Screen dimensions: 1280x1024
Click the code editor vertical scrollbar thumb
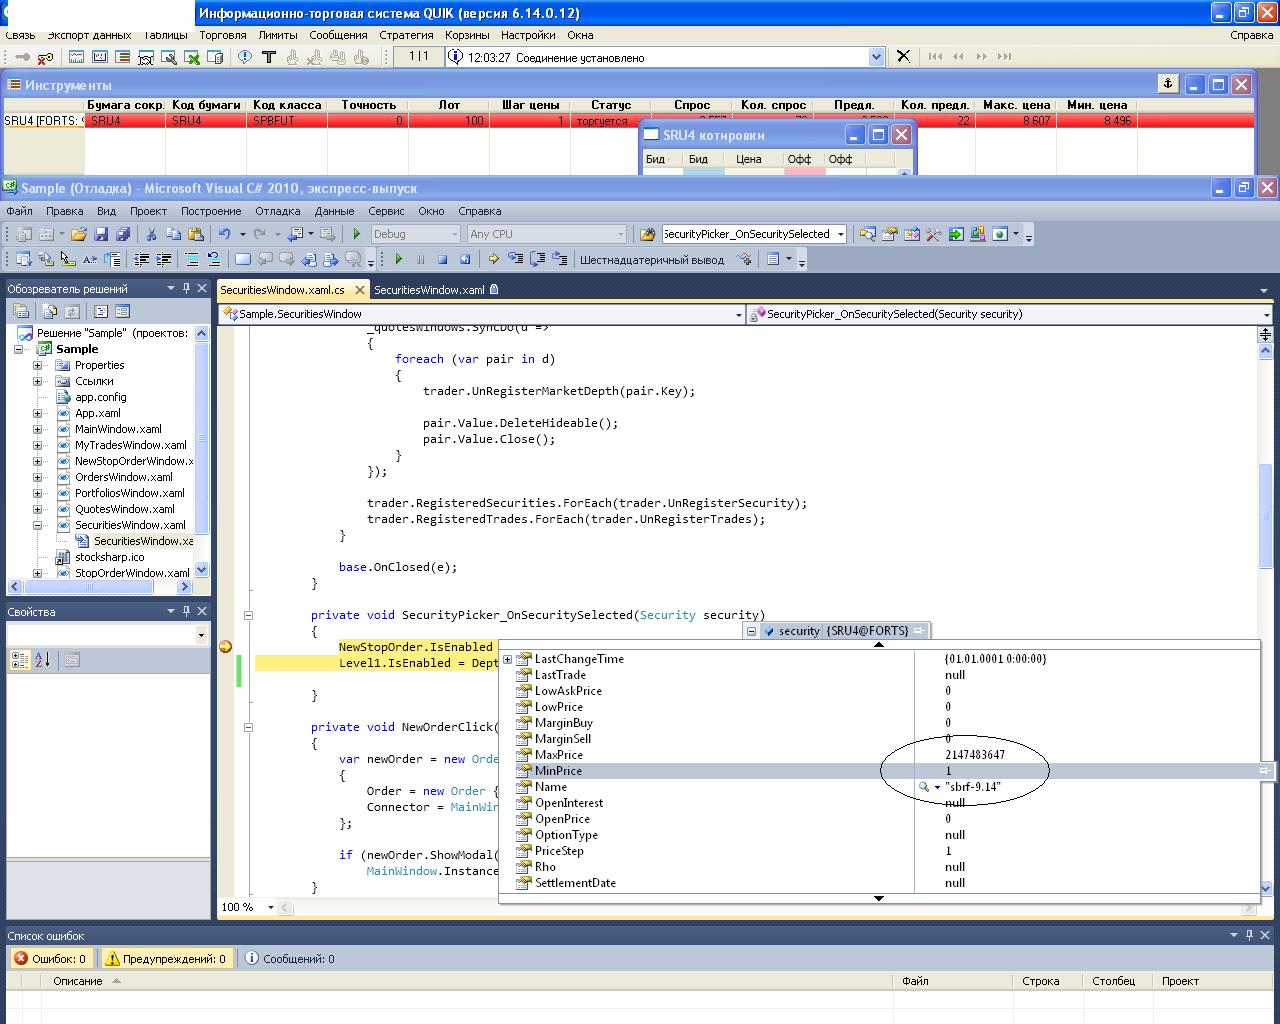(x=1266, y=515)
